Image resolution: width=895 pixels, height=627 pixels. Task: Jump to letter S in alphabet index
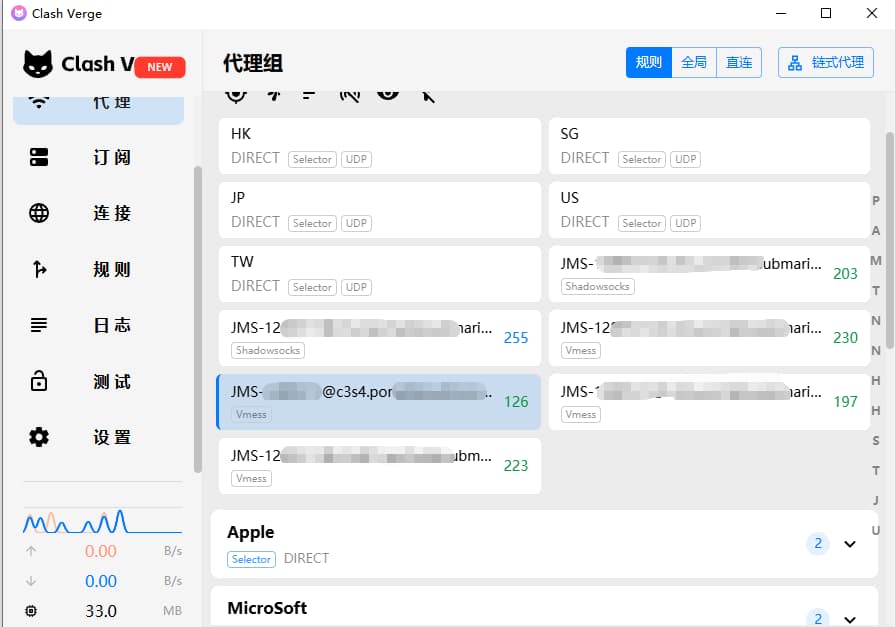[x=876, y=440]
